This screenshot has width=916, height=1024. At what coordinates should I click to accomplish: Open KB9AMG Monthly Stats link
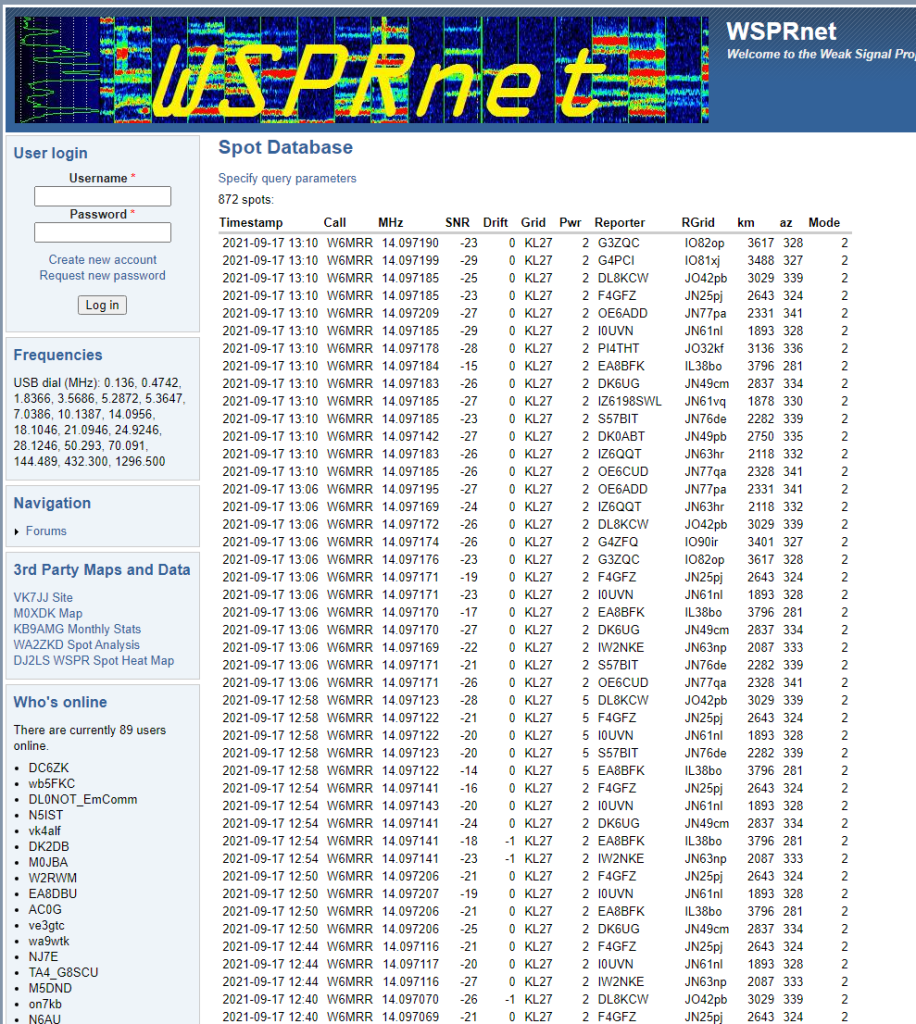77,630
